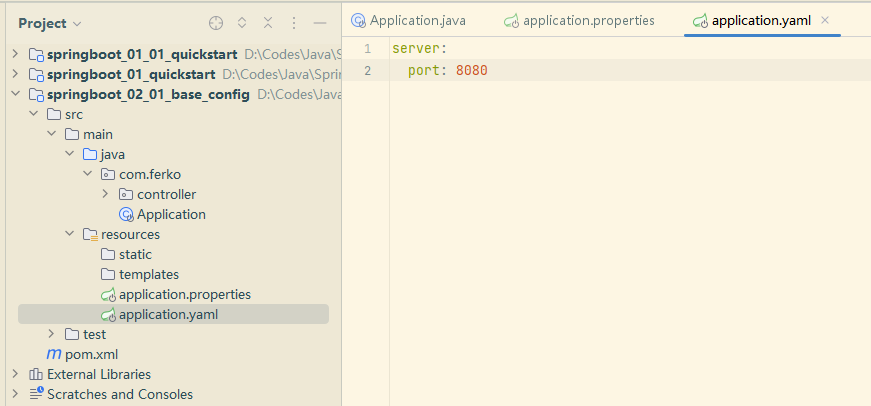Open the Project view dropdown
The width and height of the screenshot is (871, 406).
pos(50,23)
